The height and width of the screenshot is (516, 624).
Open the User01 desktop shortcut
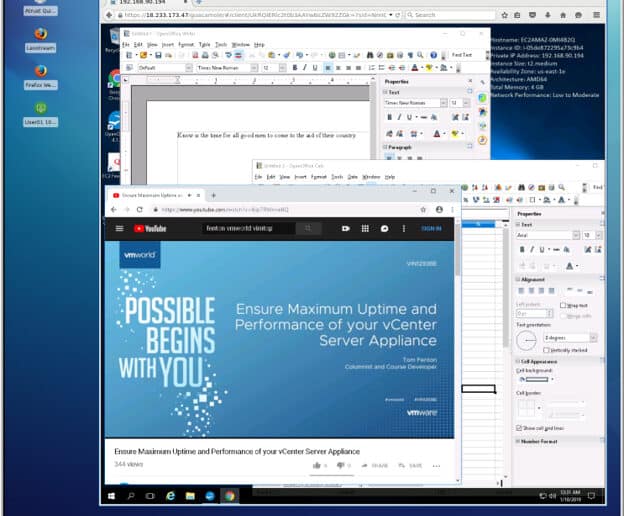[x=41, y=114]
